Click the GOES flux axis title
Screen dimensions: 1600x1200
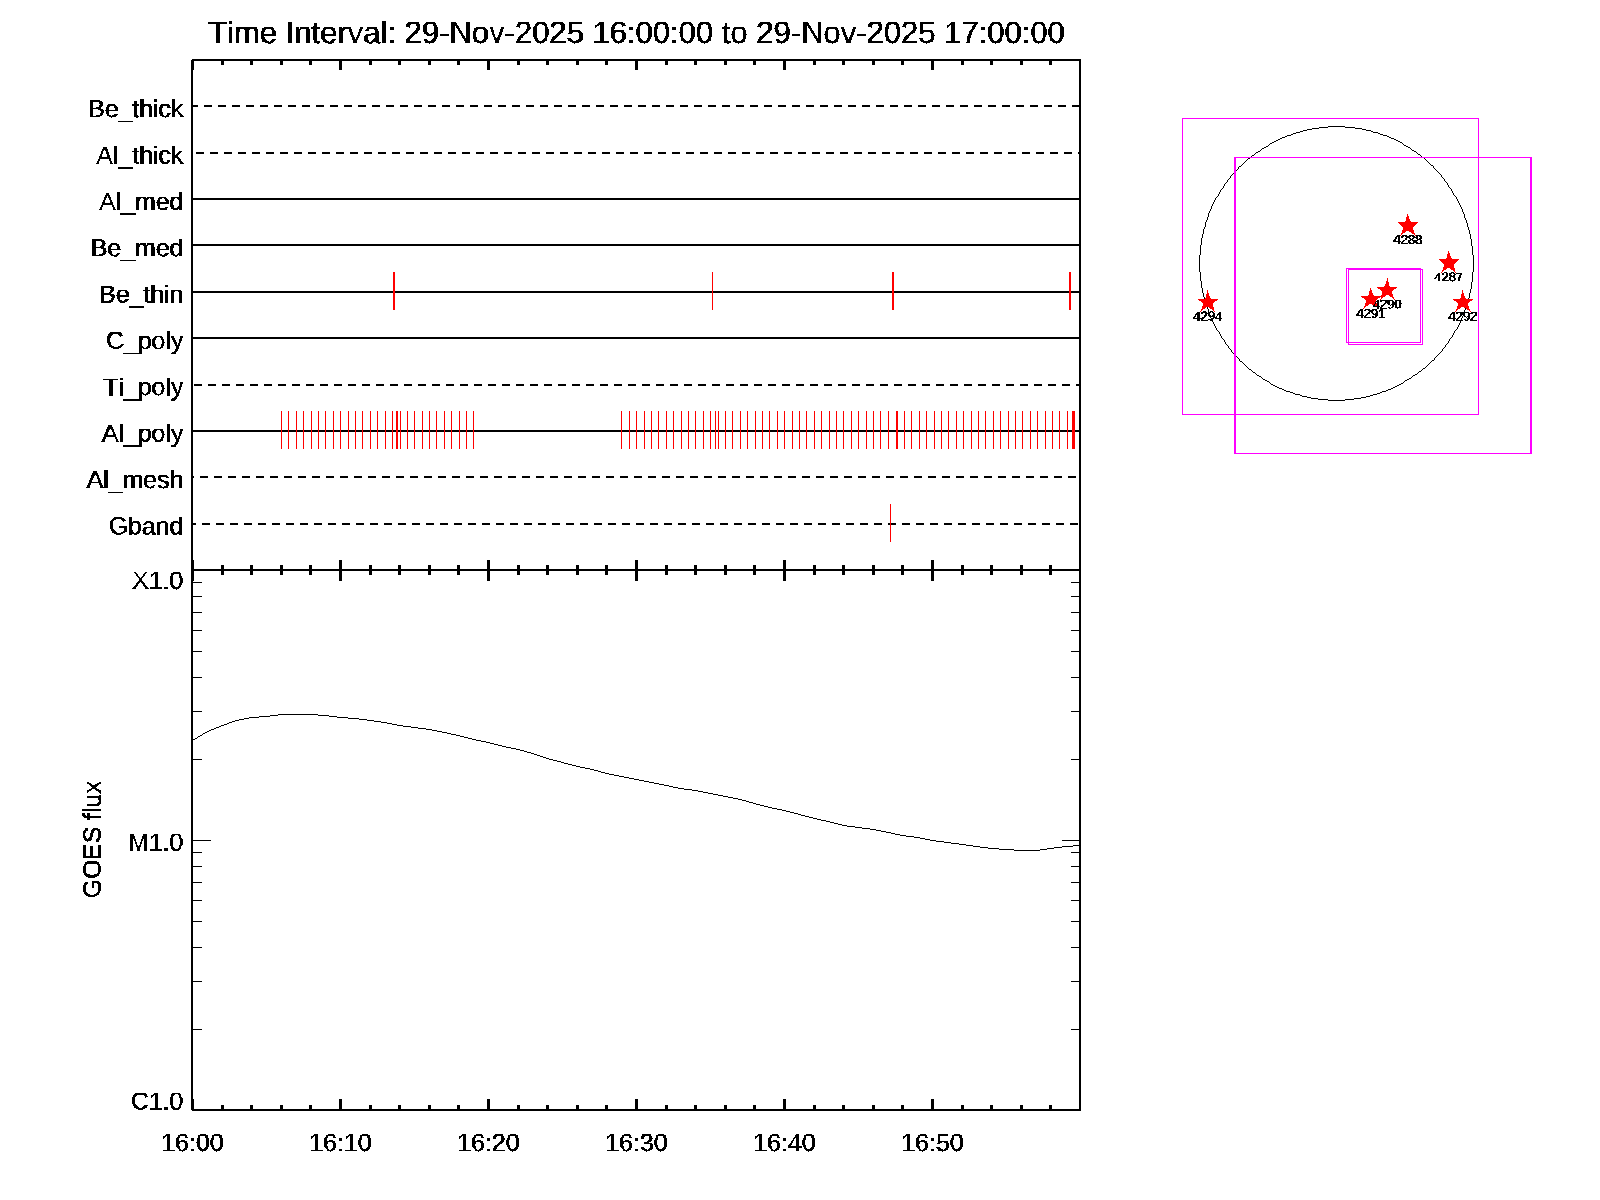coord(92,840)
